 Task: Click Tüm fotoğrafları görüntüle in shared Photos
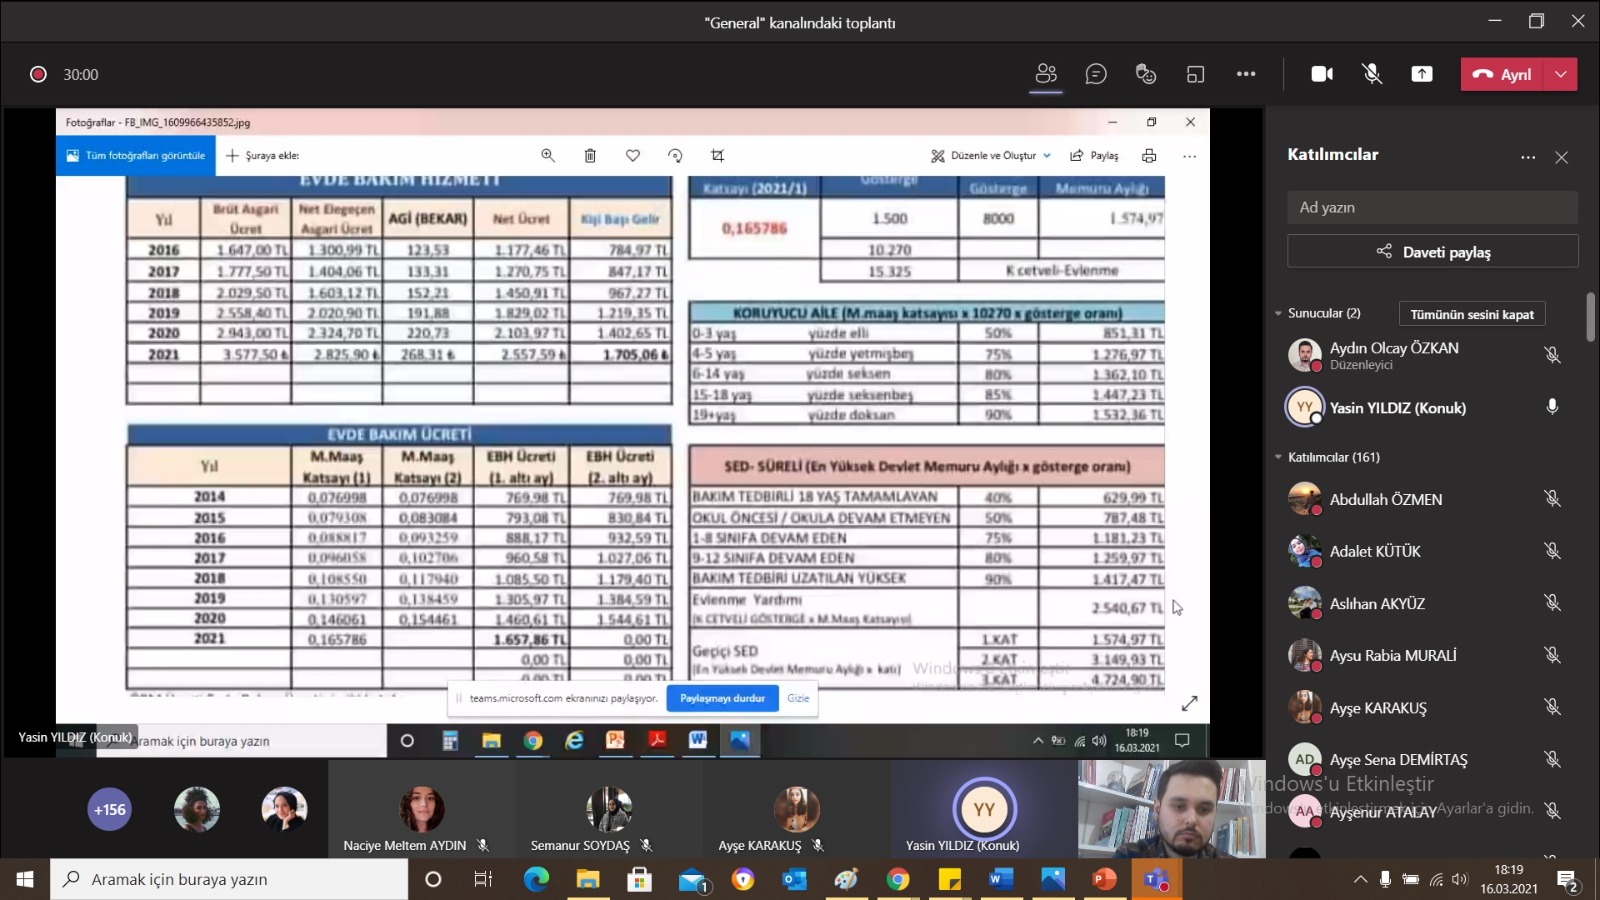click(x=136, y=155)
